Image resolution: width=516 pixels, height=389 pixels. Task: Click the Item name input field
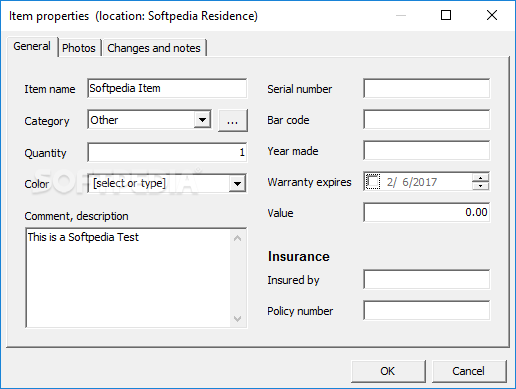pyautogui.click(x=167, y=88)
